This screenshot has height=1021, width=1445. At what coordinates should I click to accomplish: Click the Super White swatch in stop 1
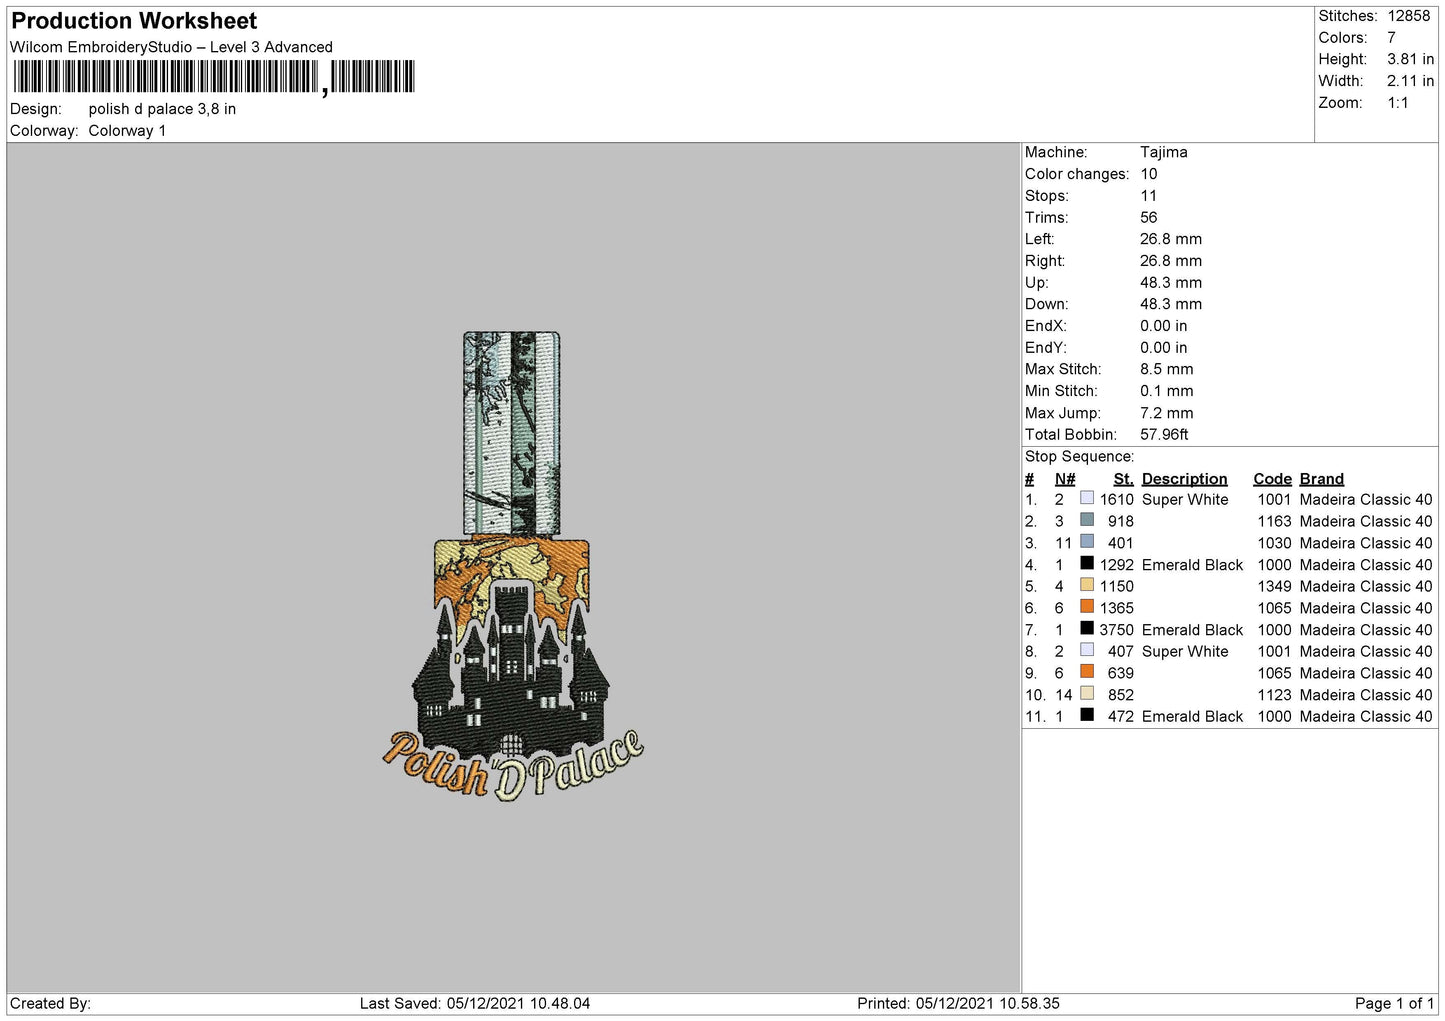[1087, 498]
